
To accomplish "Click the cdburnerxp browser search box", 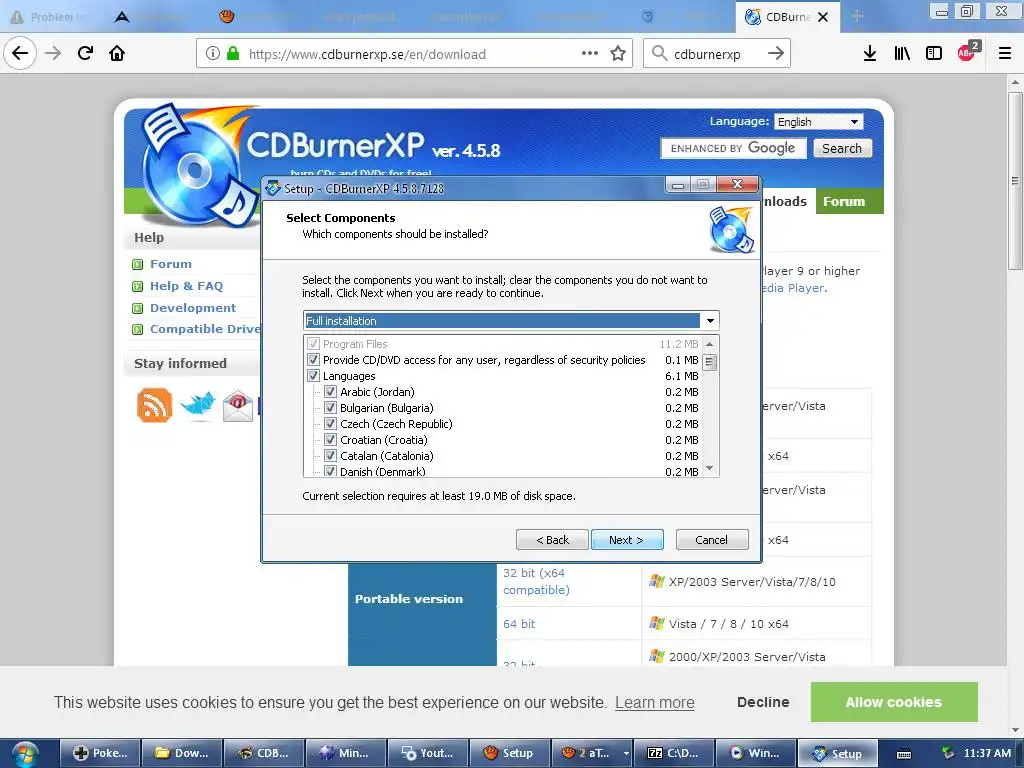I will [x=716, y=54].
